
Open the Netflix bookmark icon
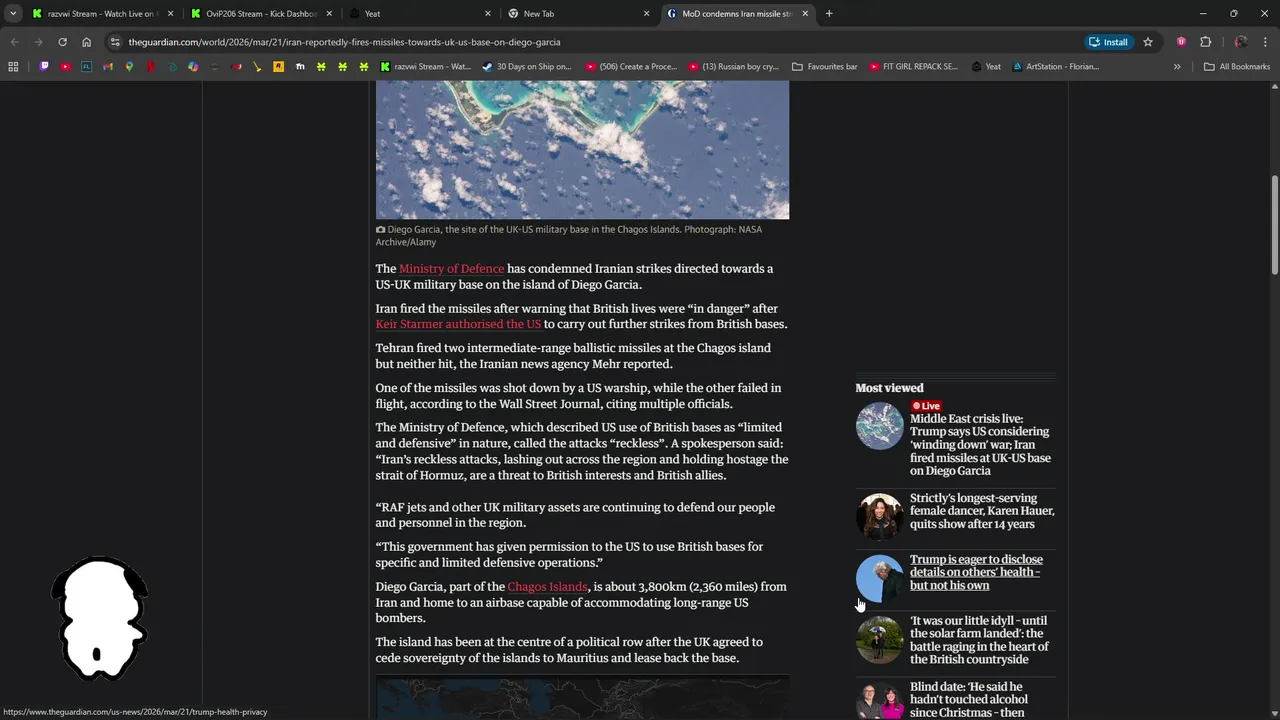click(151, 67)
